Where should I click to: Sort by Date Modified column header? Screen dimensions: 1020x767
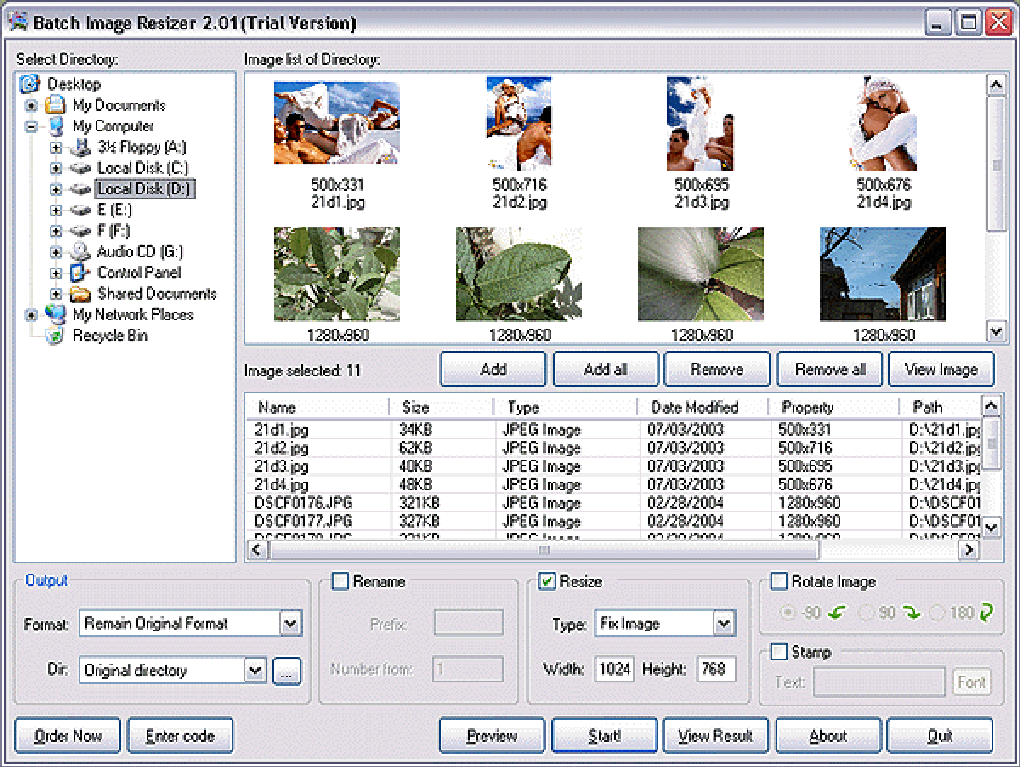(703, 407)
